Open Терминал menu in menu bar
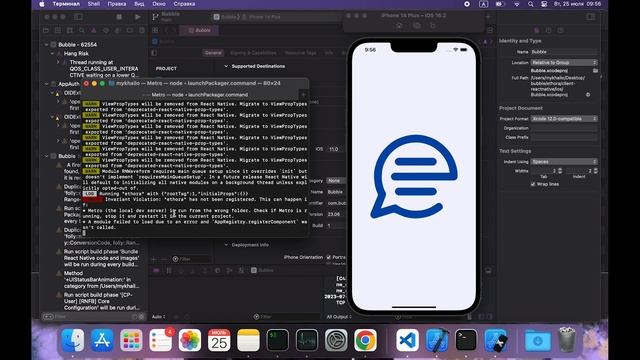Screen dimensions: 640x360 (x=66, y=4)
